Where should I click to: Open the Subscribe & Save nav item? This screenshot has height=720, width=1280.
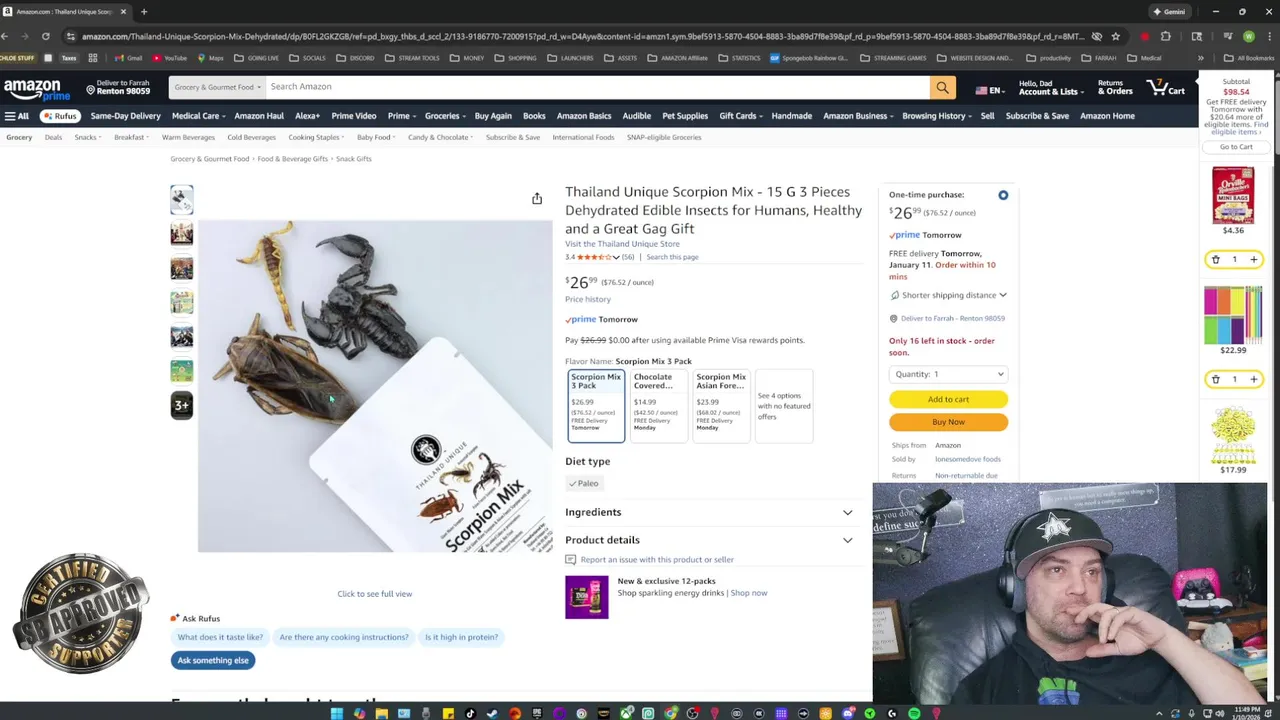click(x=1037, y=116)
